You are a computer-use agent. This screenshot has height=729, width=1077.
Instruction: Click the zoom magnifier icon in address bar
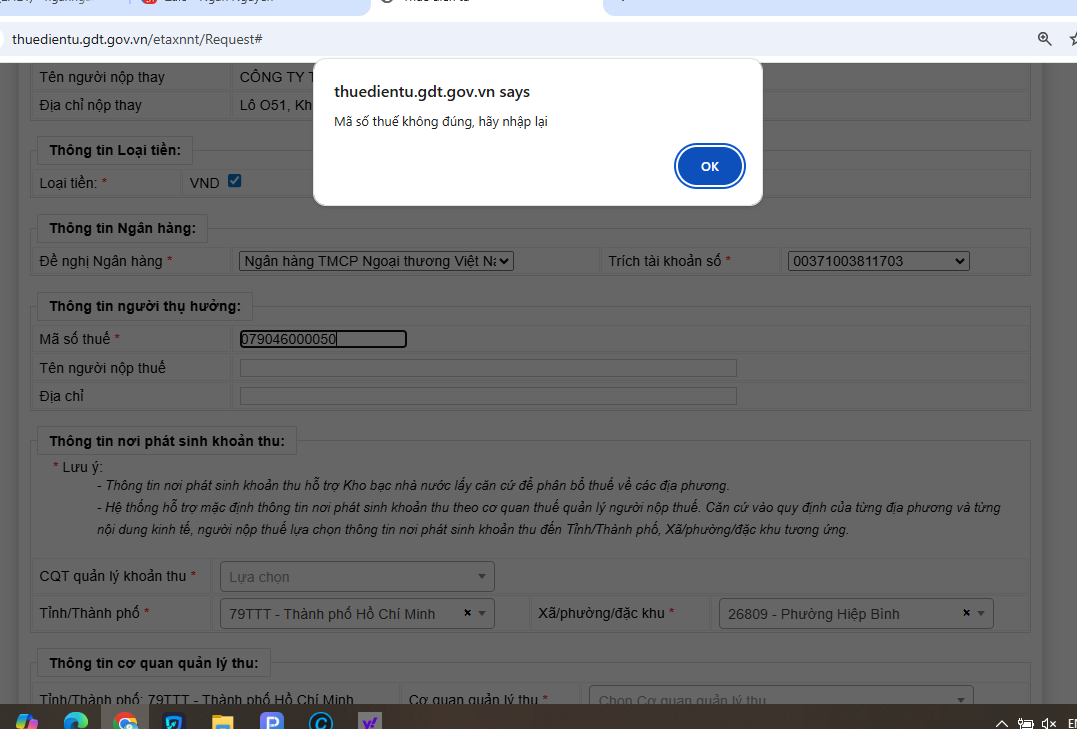click(1044, 39)
